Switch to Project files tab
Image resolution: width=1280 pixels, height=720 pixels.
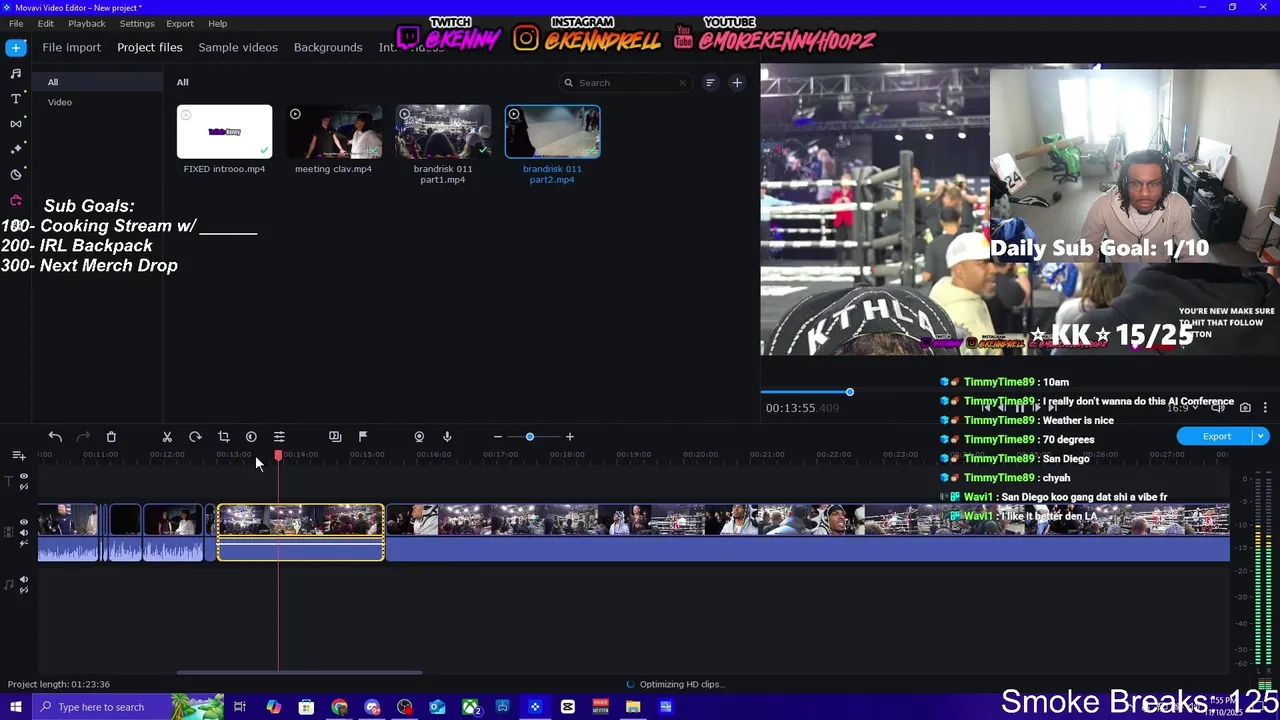point(150,47)
